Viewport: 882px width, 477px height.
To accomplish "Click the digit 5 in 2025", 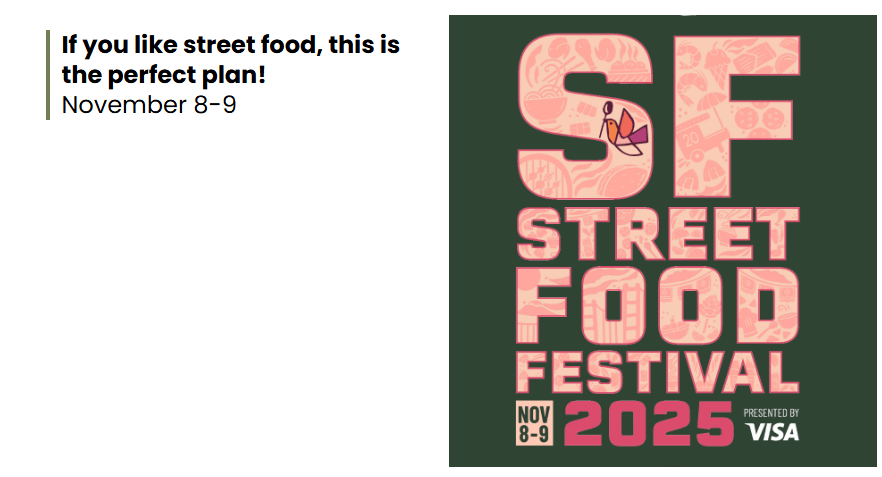I will click(710, 424).
